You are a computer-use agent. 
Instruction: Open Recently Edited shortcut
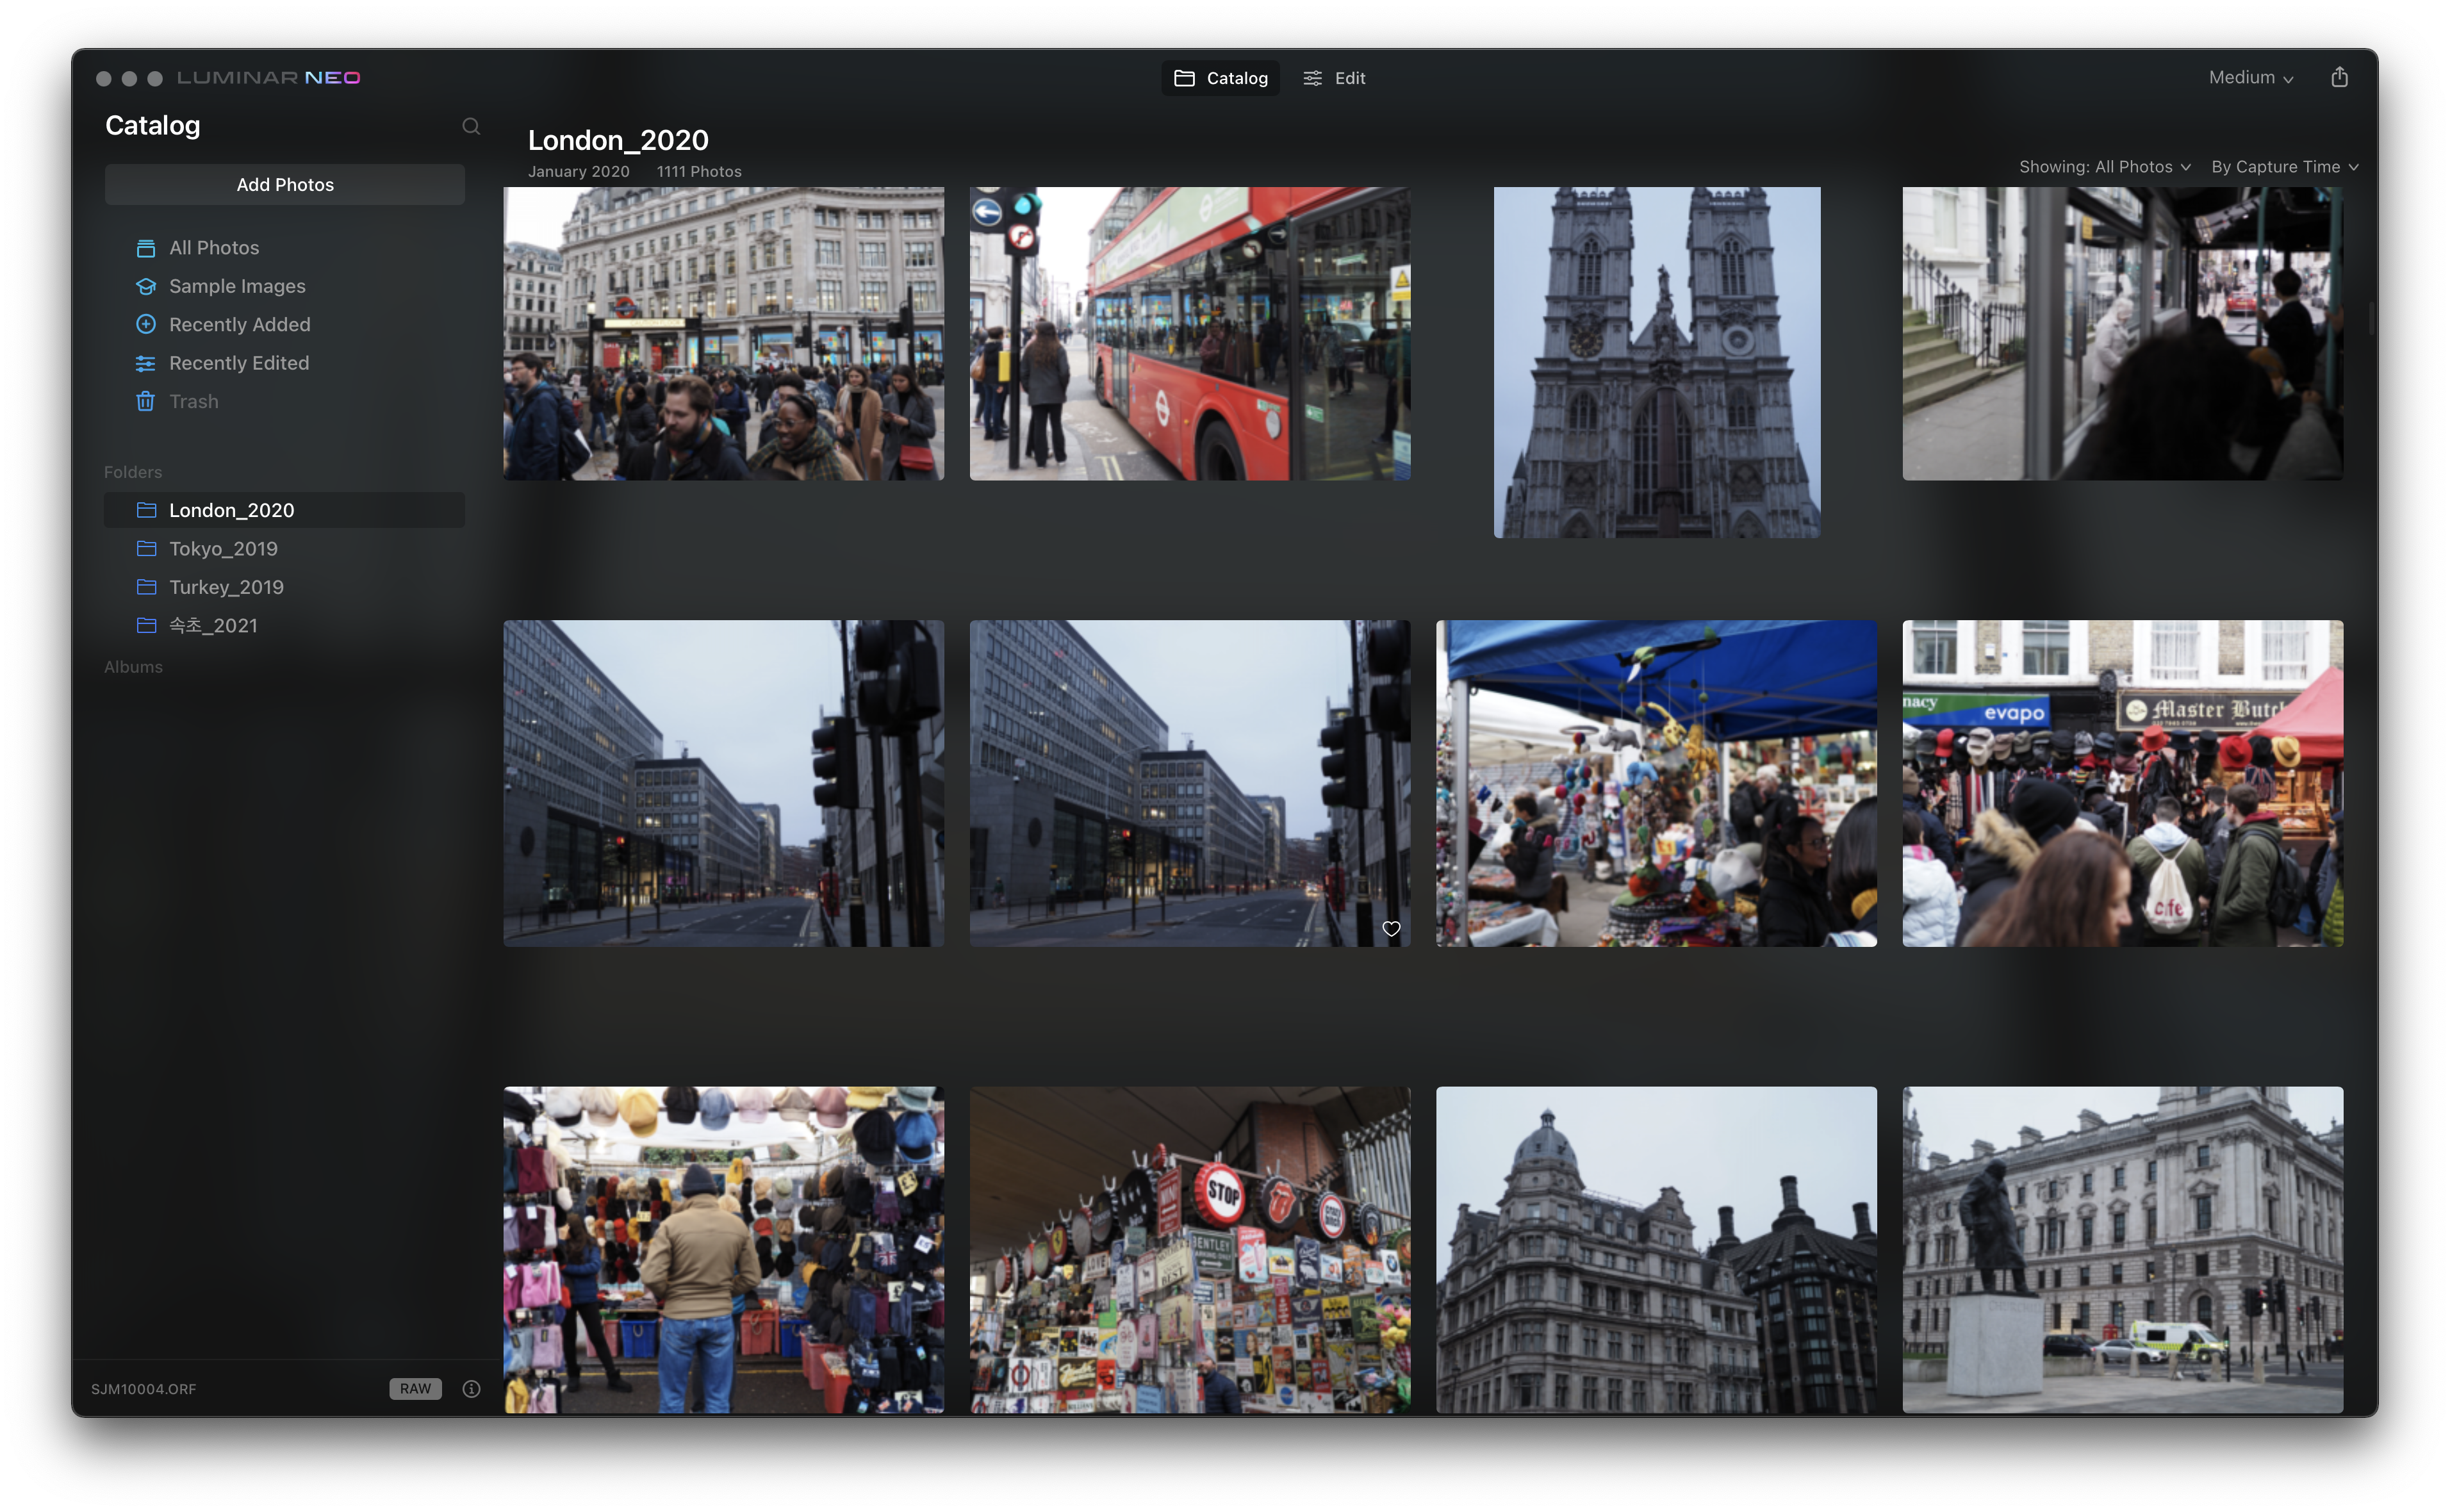238,363
